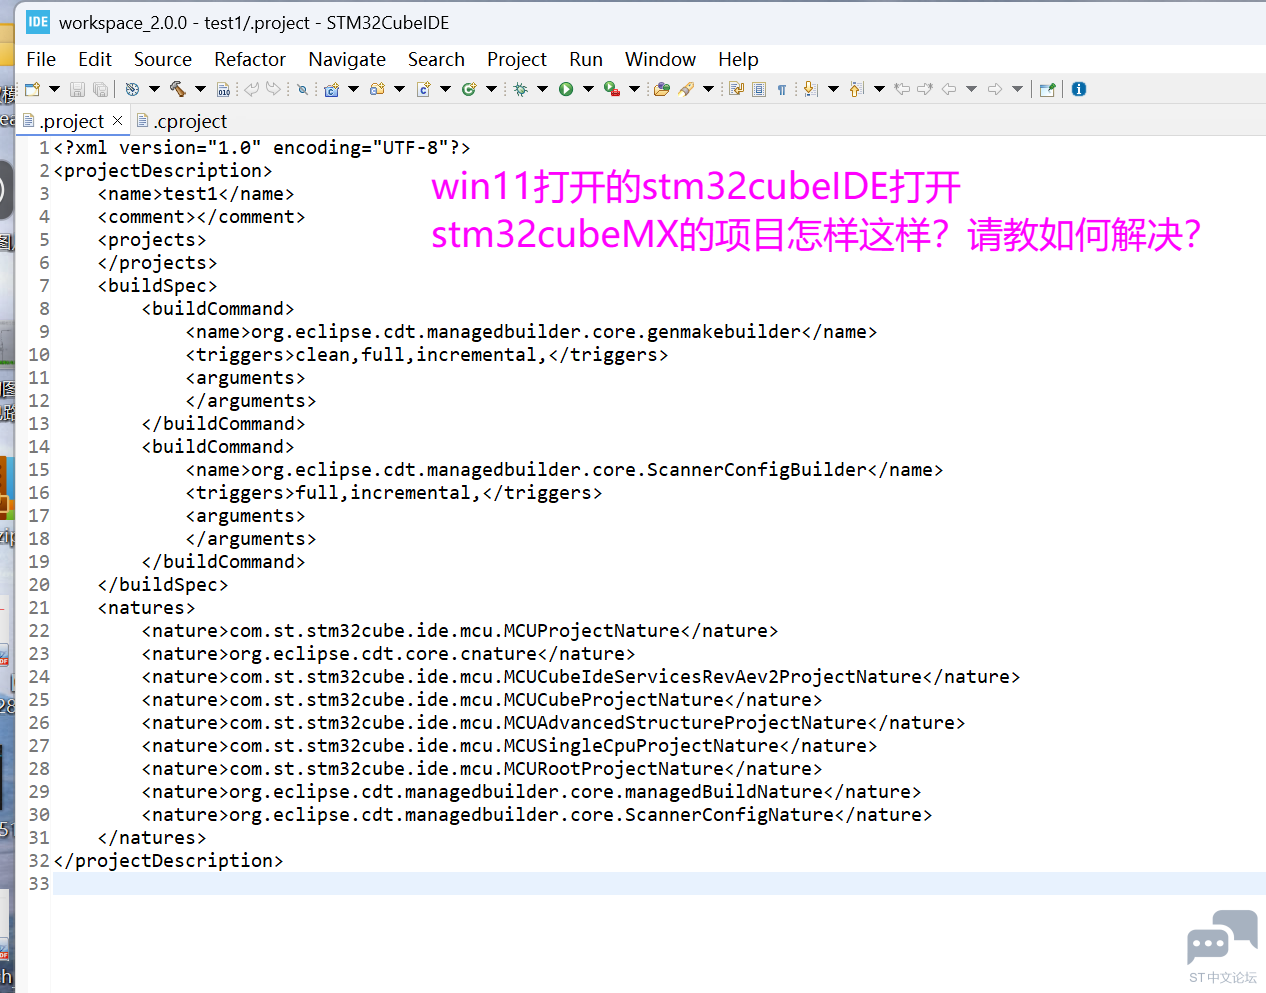Click the </projectDescription> closing tag

168,861
